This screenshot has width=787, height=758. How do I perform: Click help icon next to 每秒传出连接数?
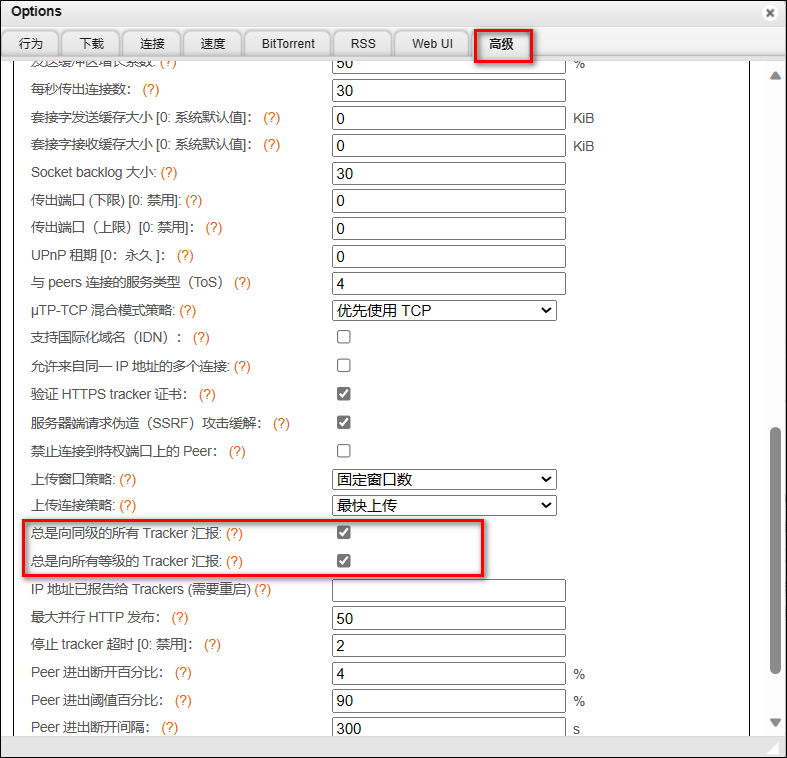click(151, 90)
